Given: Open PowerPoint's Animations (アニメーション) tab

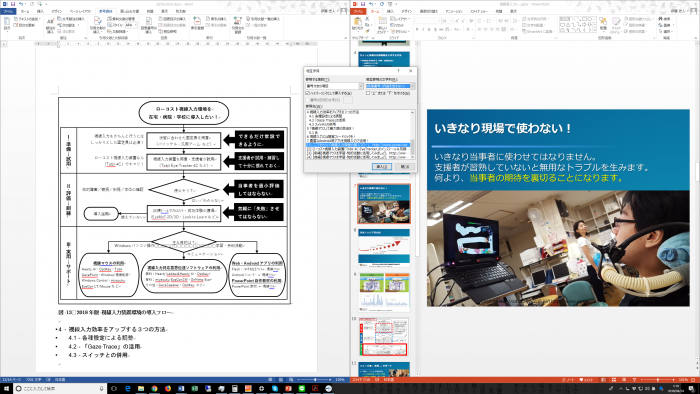Looking at the screenshot, I should coord(454,11).
